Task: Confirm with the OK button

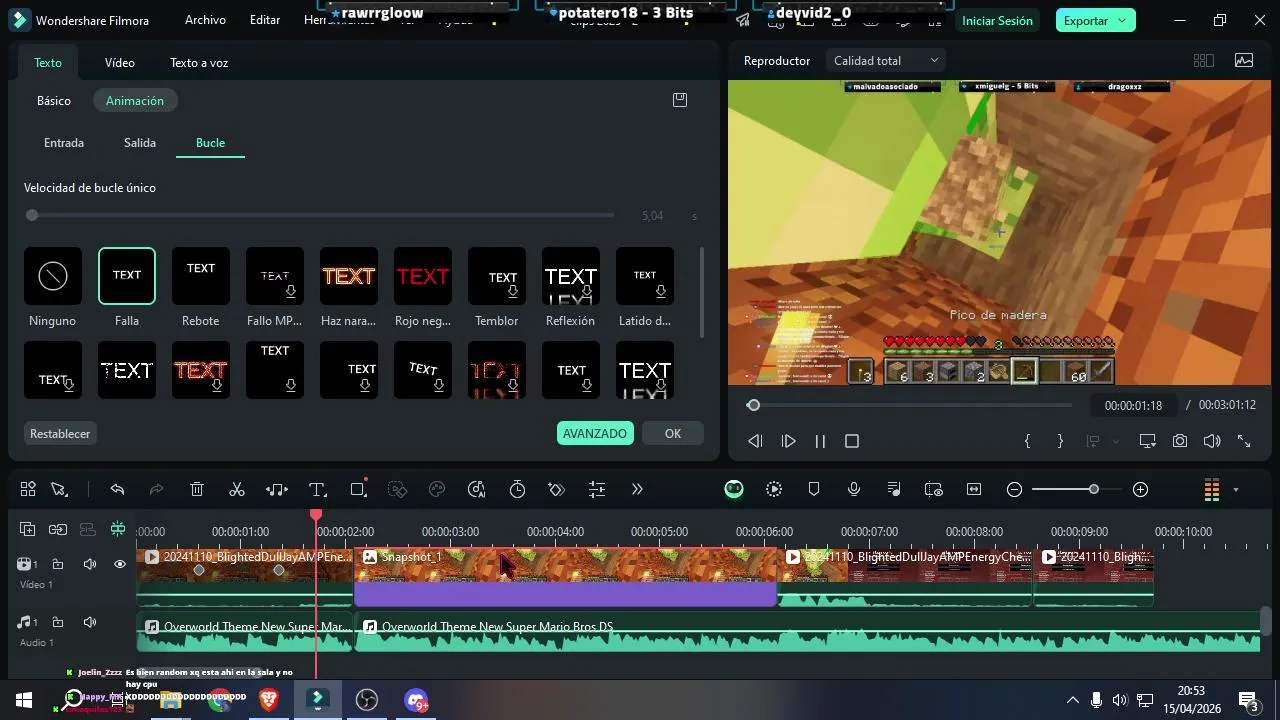Action: (673, 434)
